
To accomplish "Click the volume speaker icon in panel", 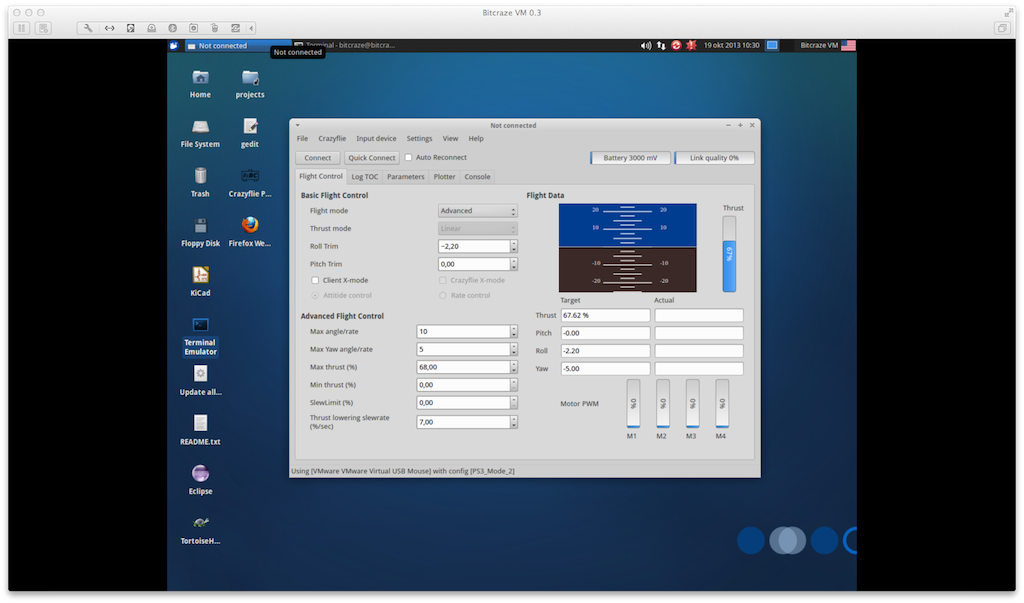I will tap(645, 46).
